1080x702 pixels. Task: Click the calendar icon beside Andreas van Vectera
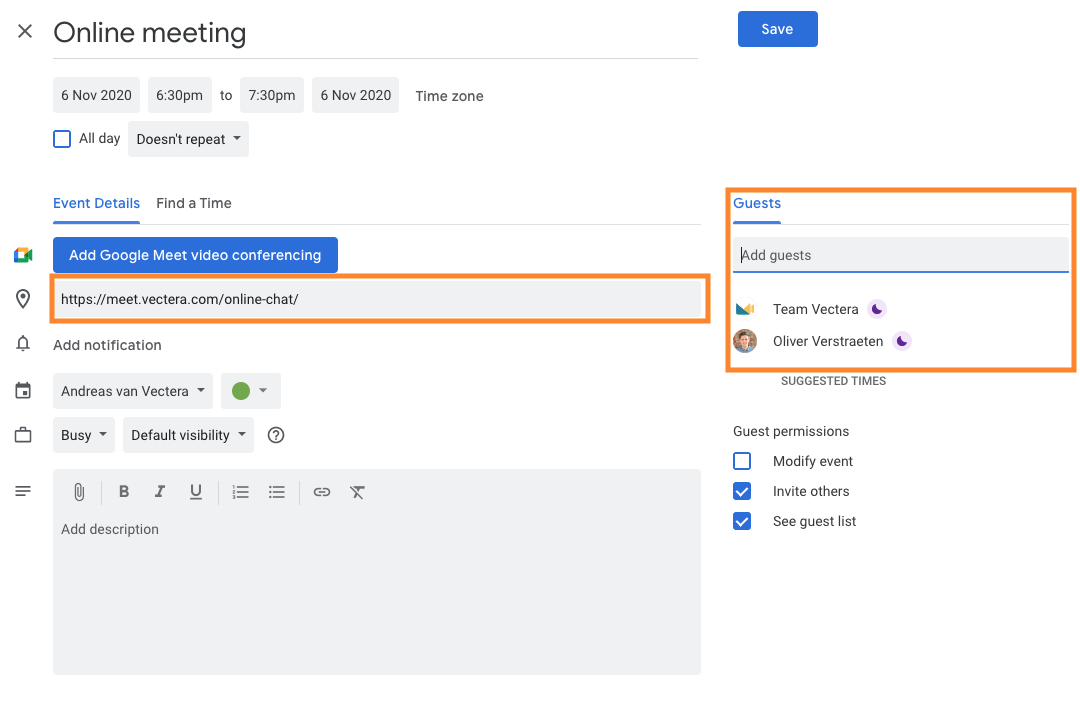(x=23, y=391)
